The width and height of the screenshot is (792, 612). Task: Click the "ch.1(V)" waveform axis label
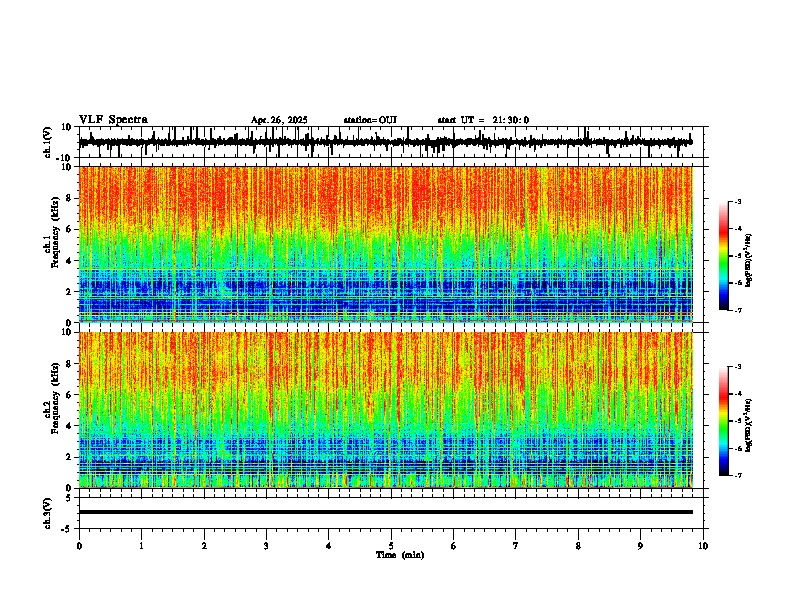coord(47,142)
